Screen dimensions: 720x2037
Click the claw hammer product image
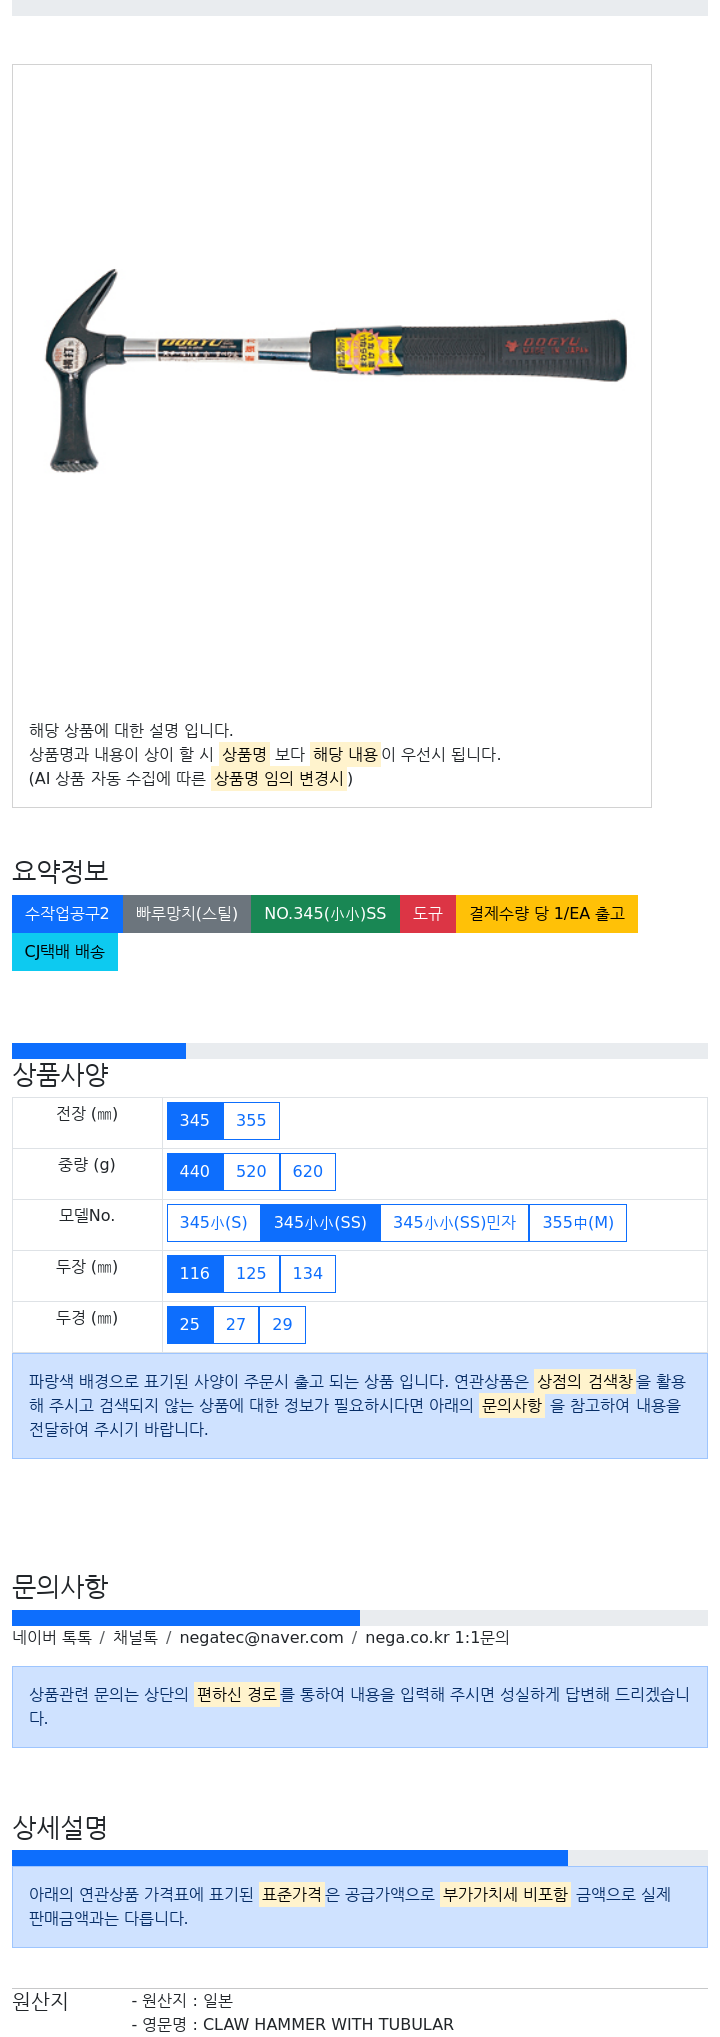click(x=336, y=372)
